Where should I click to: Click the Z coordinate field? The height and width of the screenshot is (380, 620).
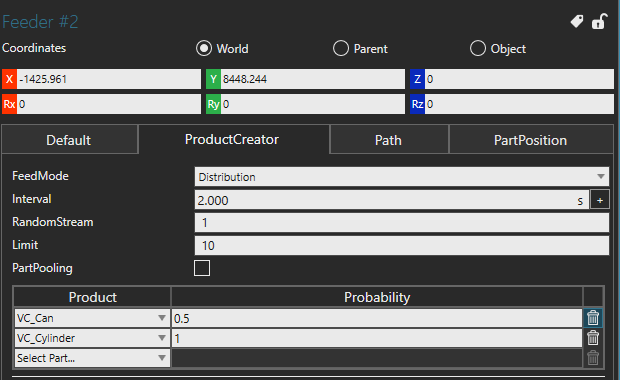tap(519, 79)
